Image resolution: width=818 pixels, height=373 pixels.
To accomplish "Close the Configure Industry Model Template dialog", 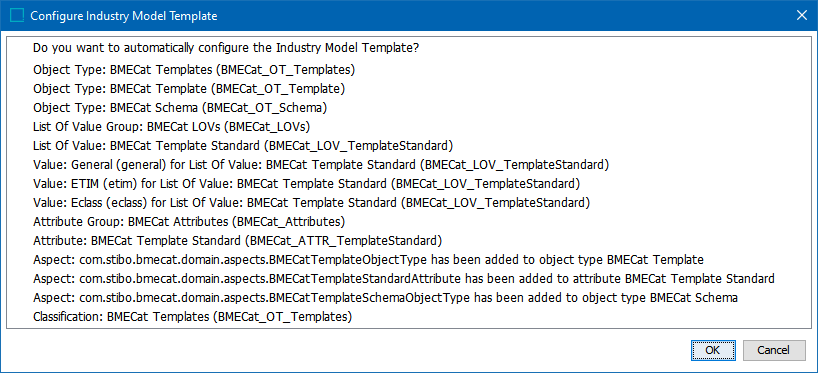I will [x=801, y=16].
